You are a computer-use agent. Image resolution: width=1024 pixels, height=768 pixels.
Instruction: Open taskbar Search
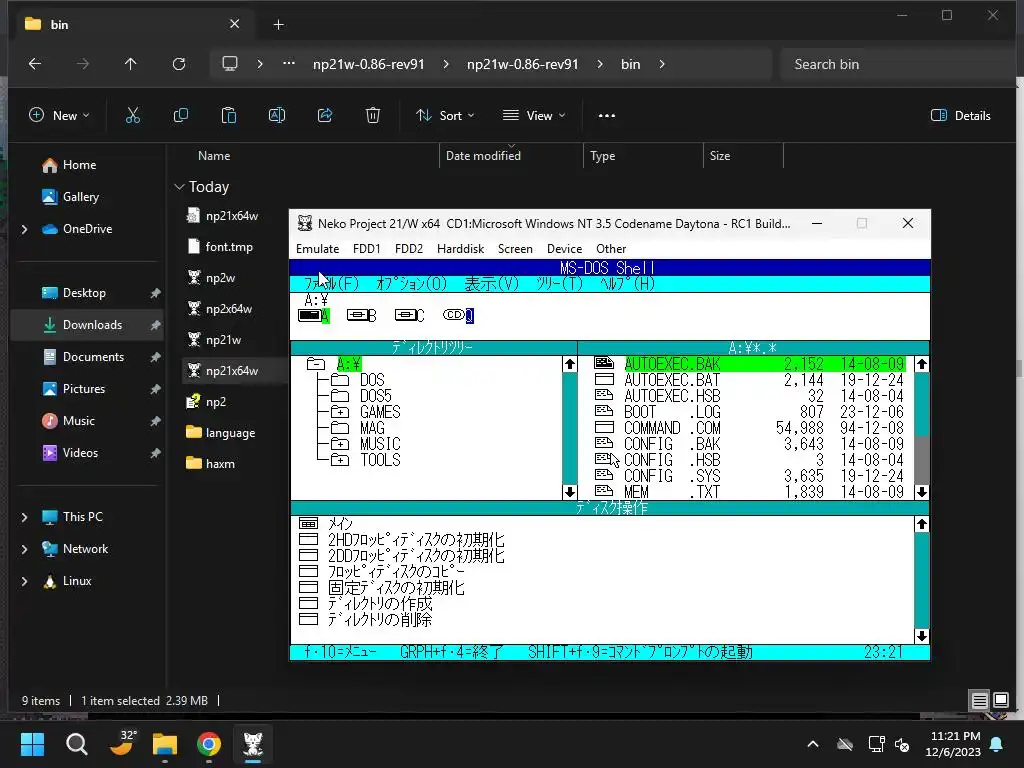(x=76, y=744)
